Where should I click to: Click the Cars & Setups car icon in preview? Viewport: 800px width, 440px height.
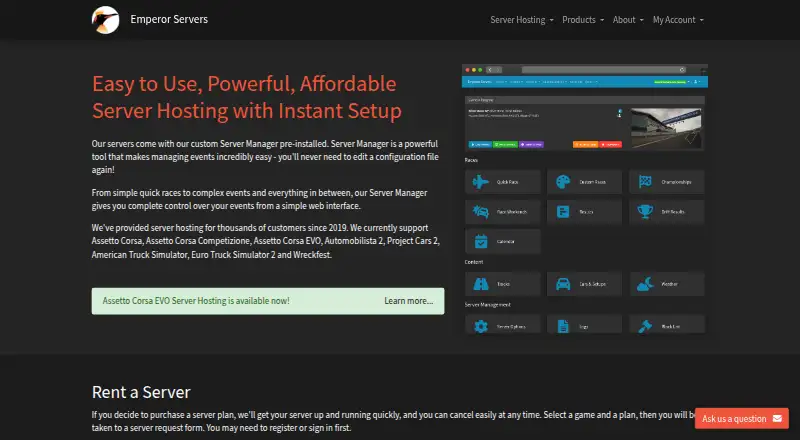click(563, 284)
